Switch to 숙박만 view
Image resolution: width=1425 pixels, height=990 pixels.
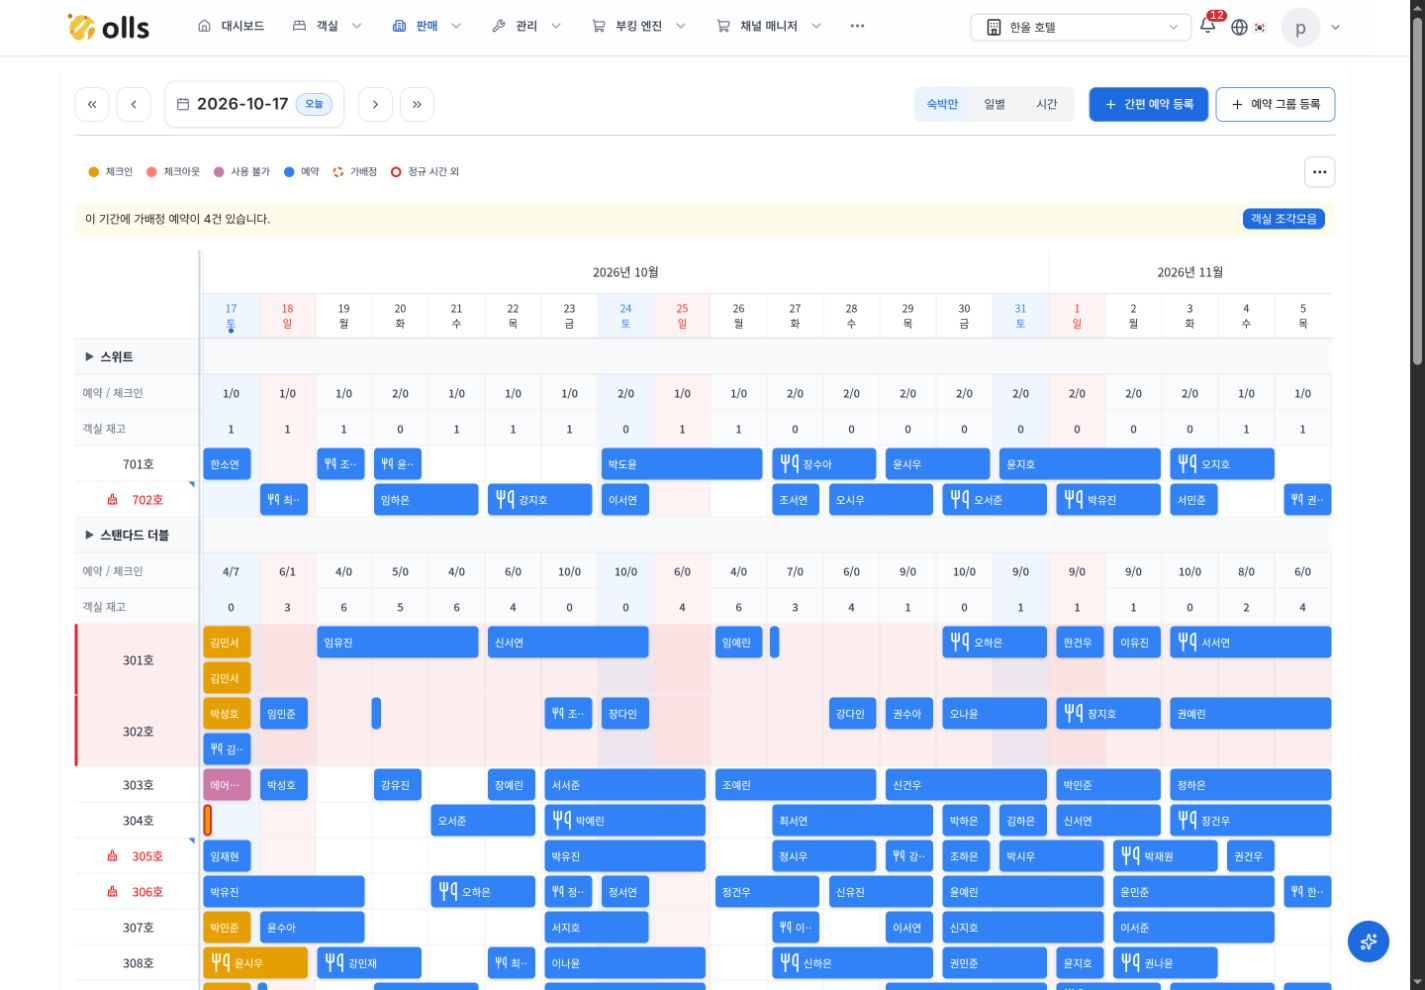coord(942,104)
